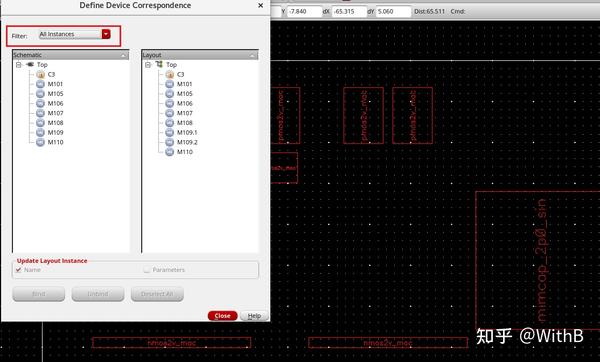Click M101 transistor icon in Schematic tree
This screenshot has width=600, height=362.
(x=41, y=84)
